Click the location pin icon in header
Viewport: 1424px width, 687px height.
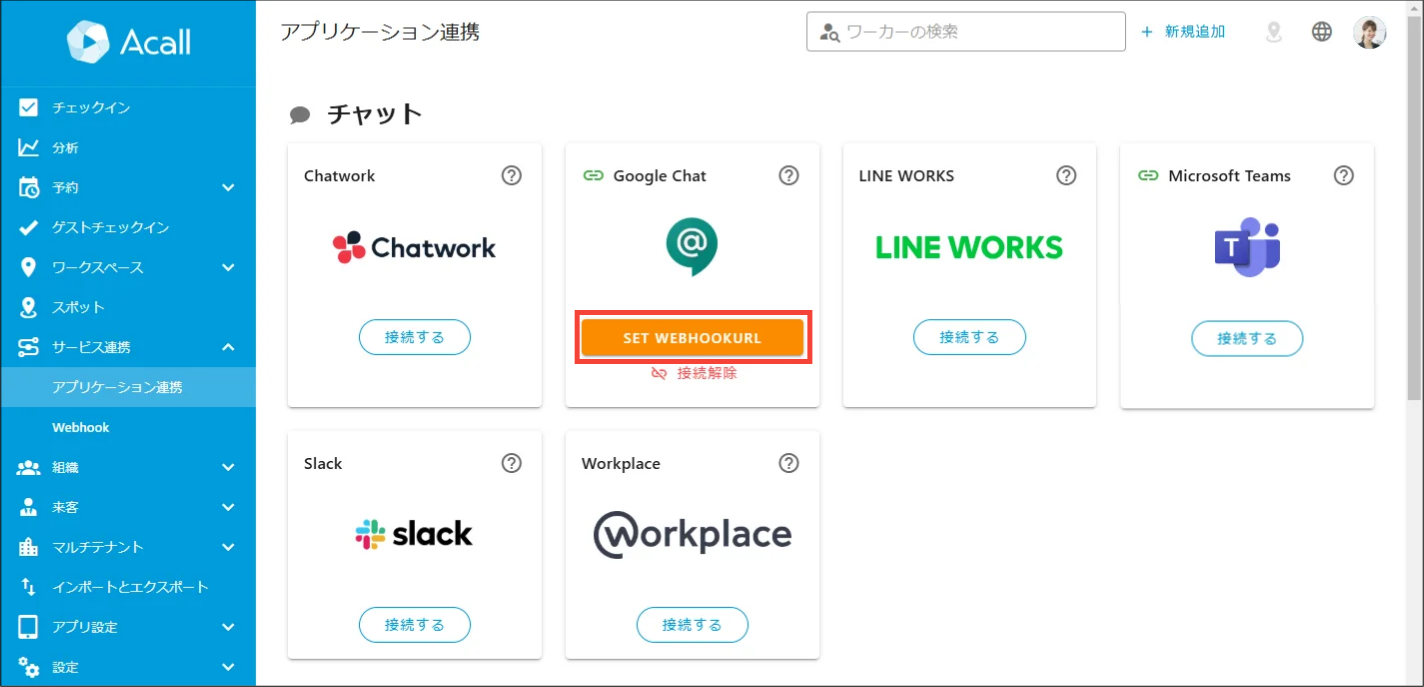point(1273,32)
